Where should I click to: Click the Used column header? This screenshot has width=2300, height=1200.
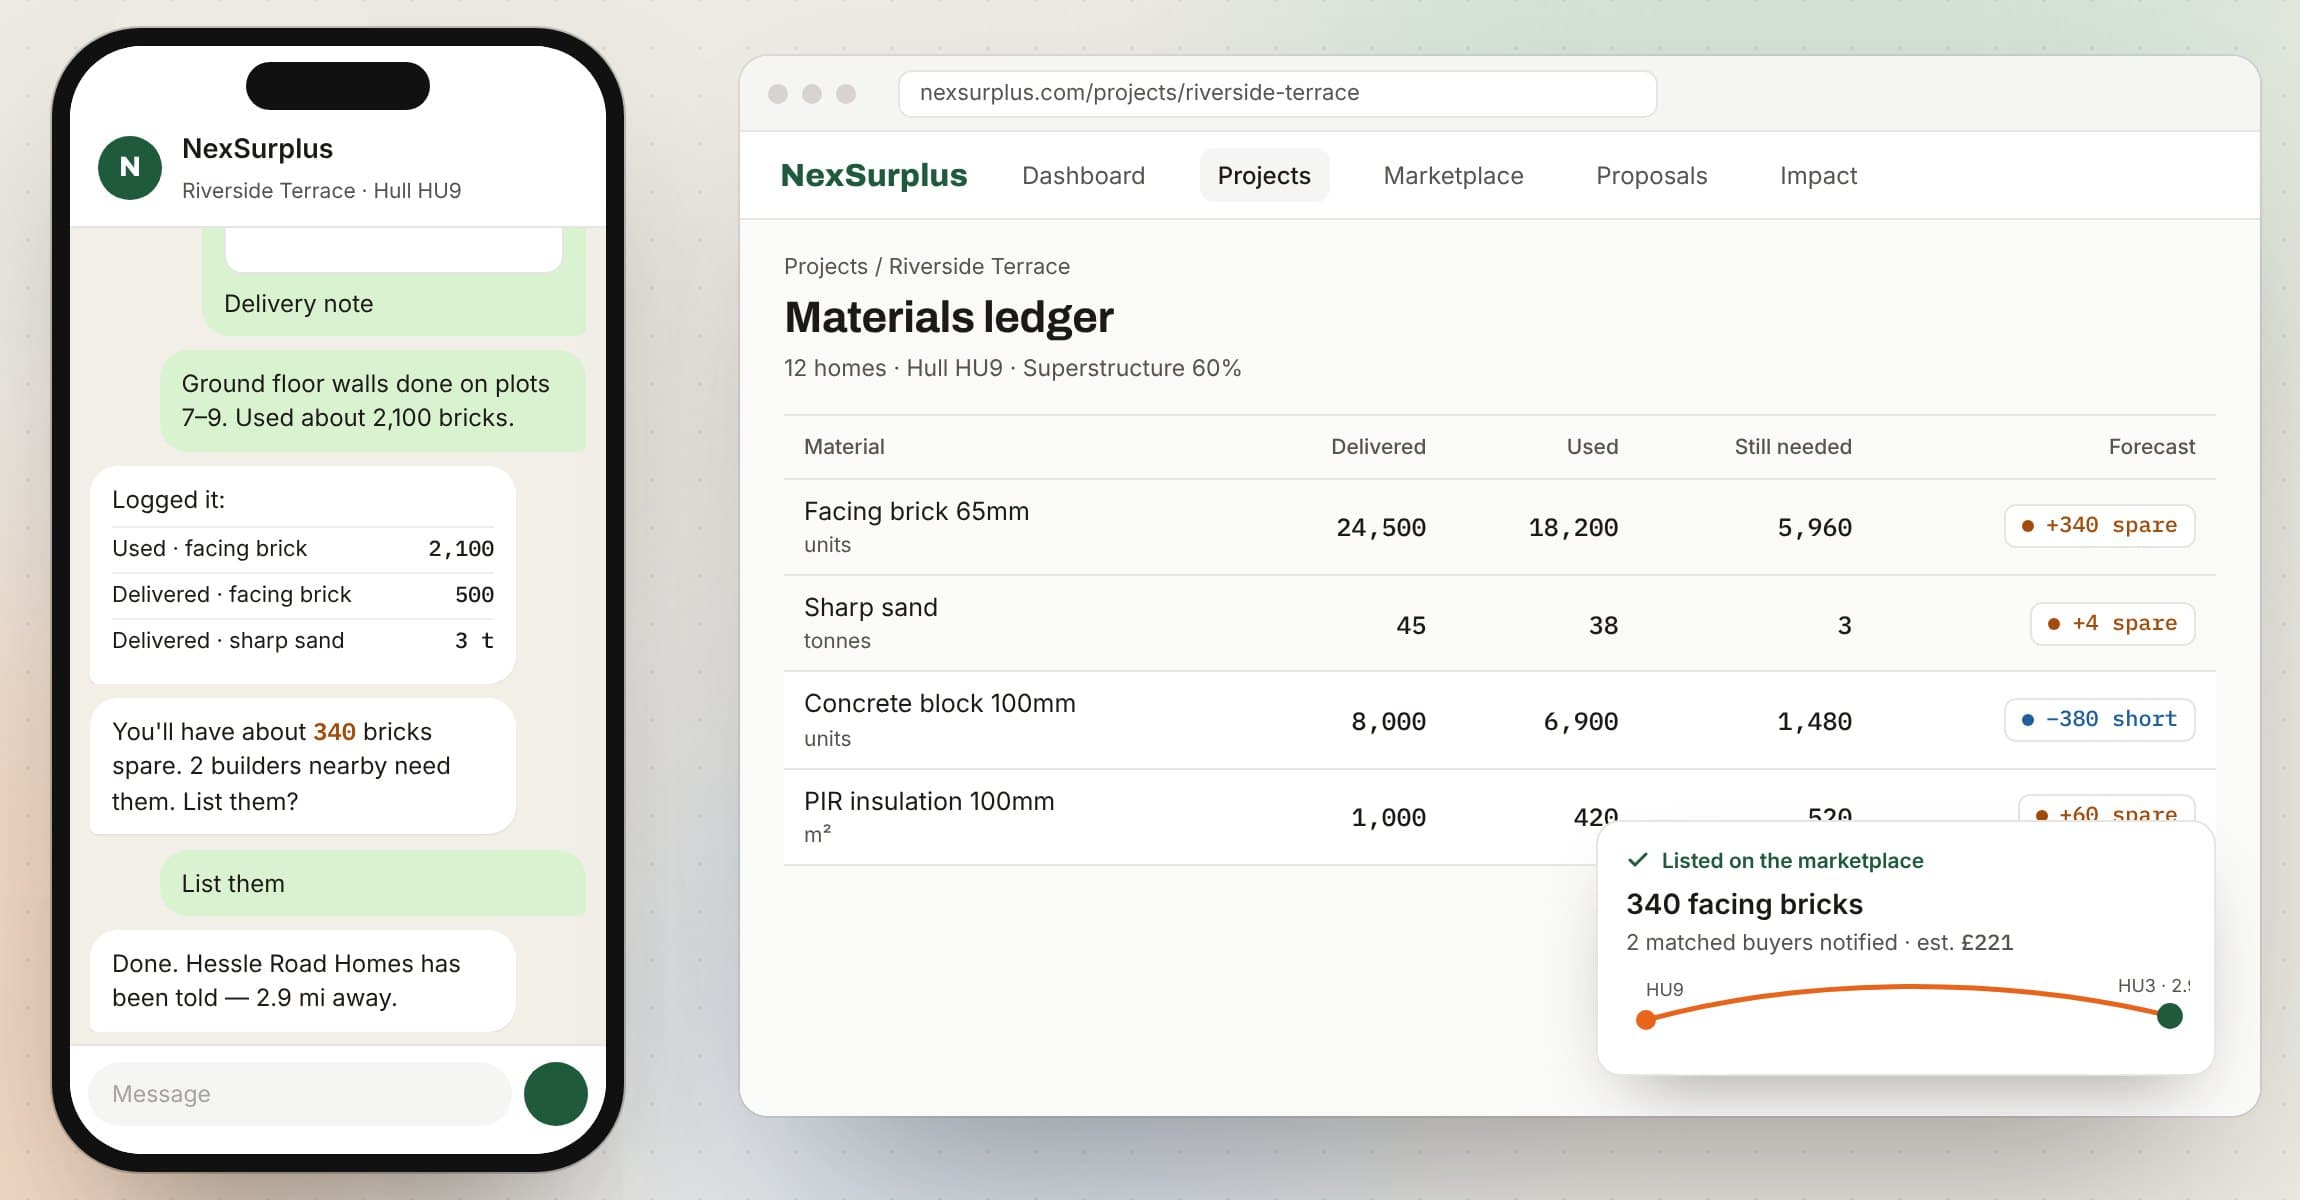tap(1592, 447)
